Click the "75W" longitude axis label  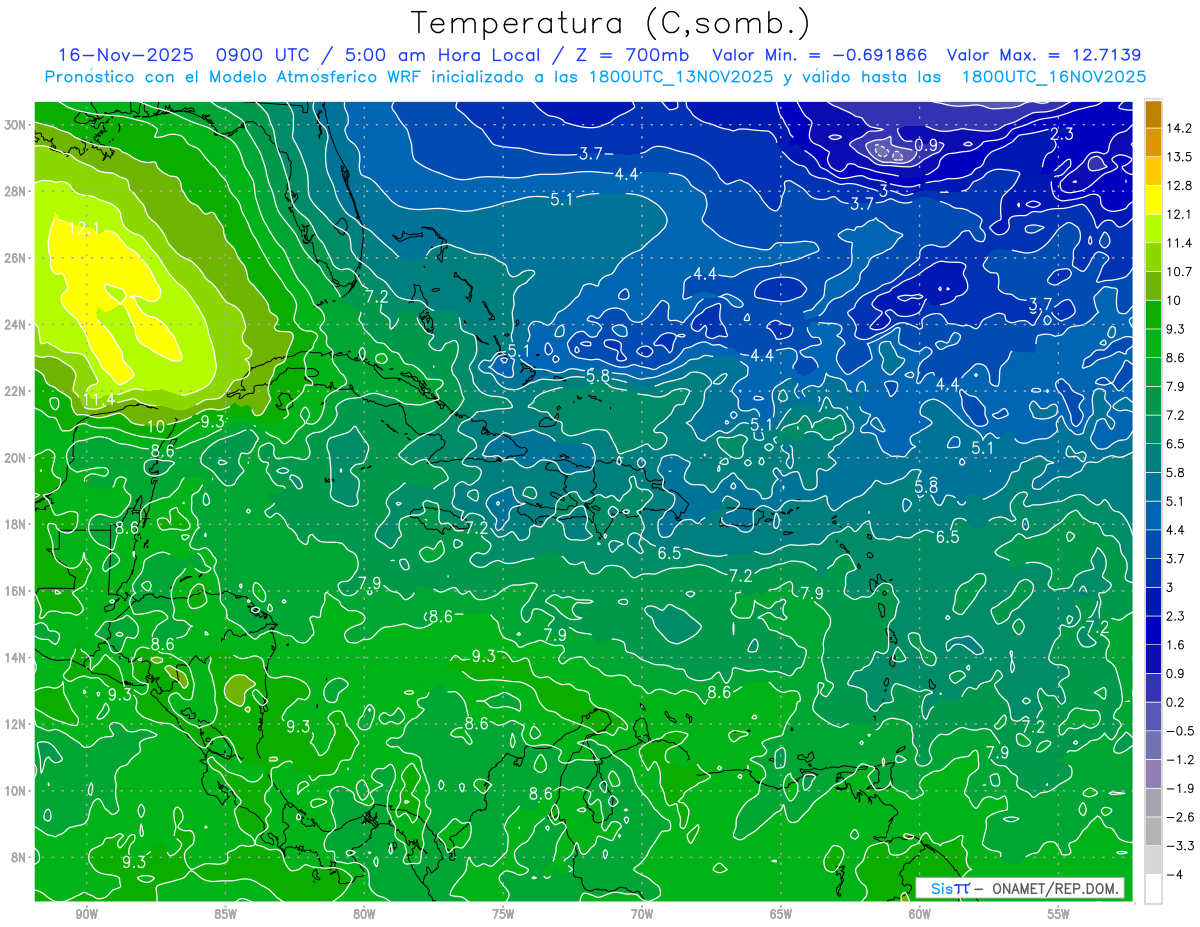pos(503,914)
